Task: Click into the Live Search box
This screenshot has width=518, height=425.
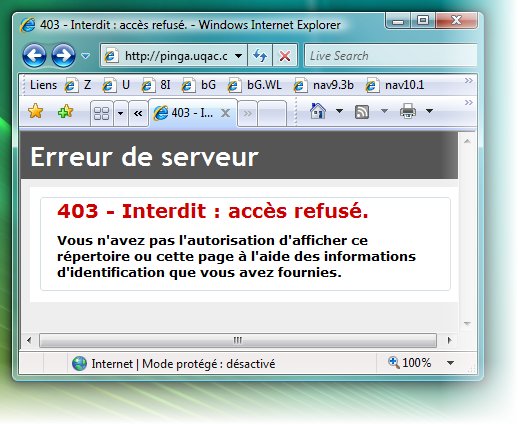Action: (x=390, y=56)
